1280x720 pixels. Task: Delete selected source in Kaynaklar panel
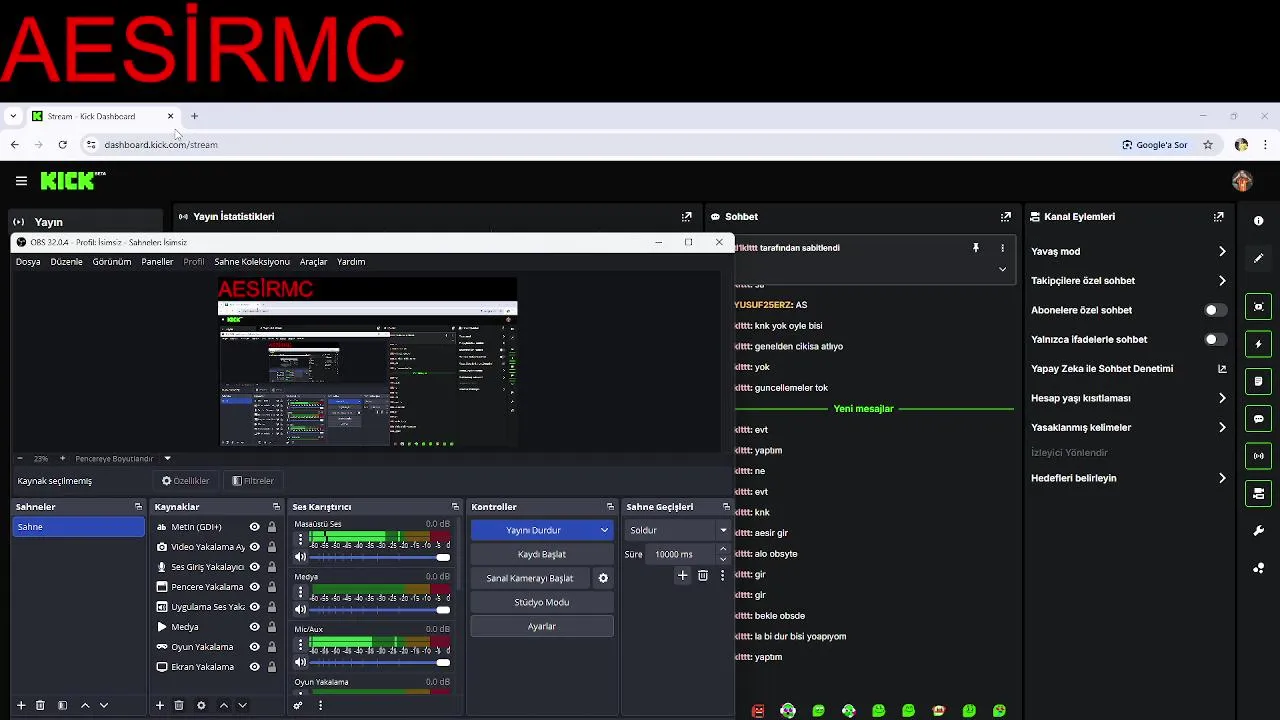pyautogui.click(x=179, y=706)
